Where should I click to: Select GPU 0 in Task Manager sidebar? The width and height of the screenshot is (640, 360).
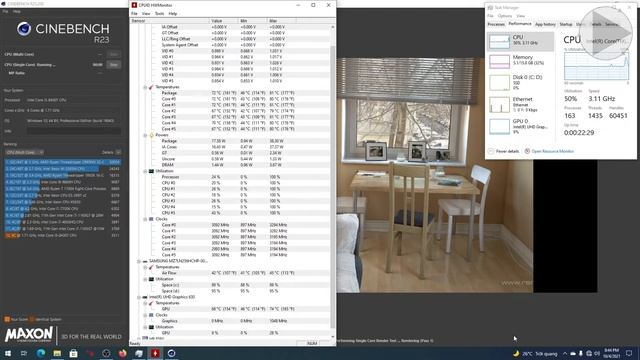click(x=520, y=126)
